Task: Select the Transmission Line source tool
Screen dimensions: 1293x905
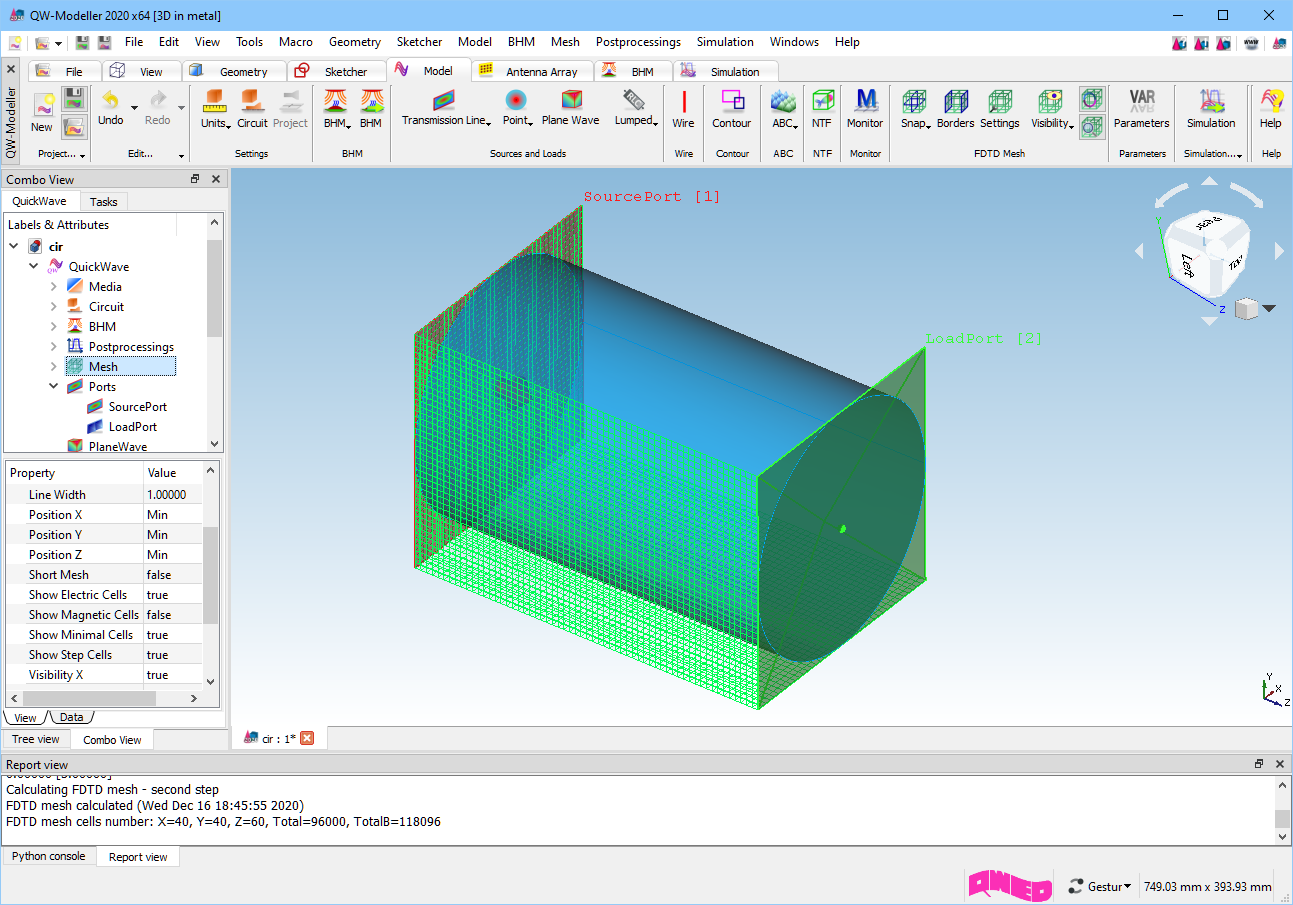Action: (x=446, y=108)
